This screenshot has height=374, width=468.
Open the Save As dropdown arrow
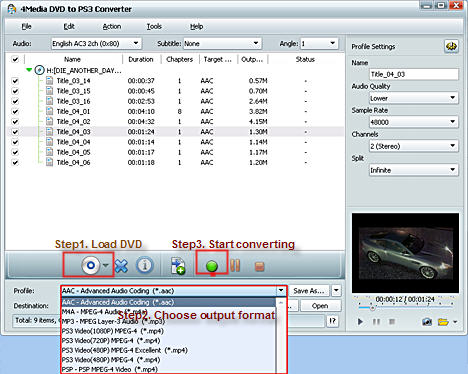(336, 290)
